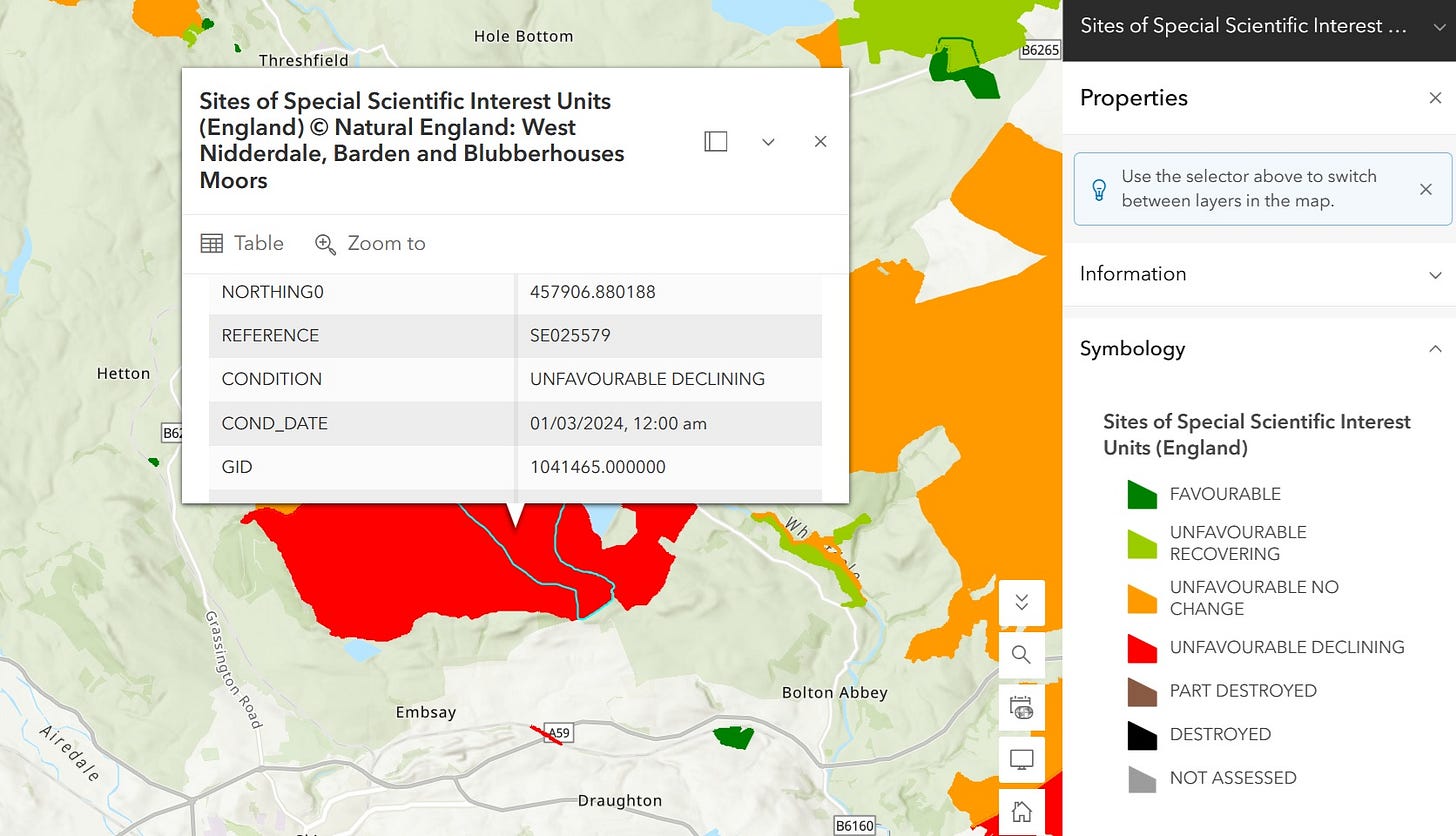The width and height of the screenshot is (1456, 836).
Task: Collapse map tools with the double-chevron button
Action: [x=1021, y=602]
